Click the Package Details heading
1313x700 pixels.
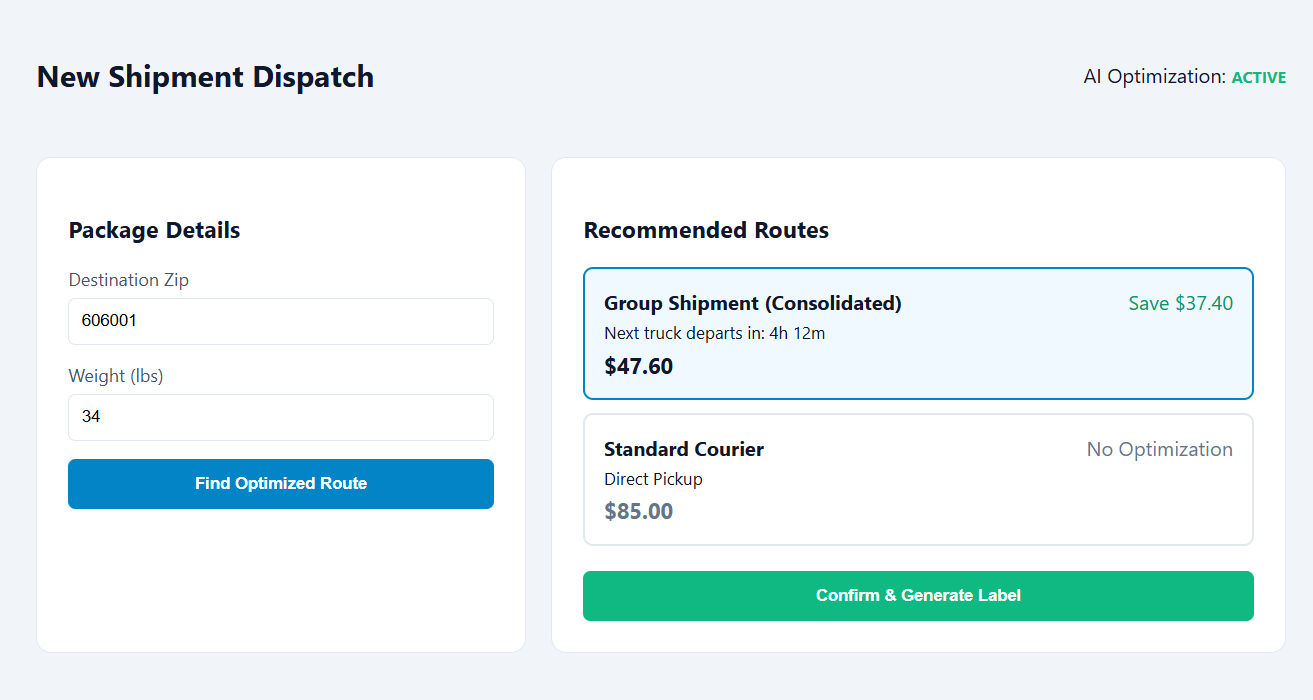(154, 230)
